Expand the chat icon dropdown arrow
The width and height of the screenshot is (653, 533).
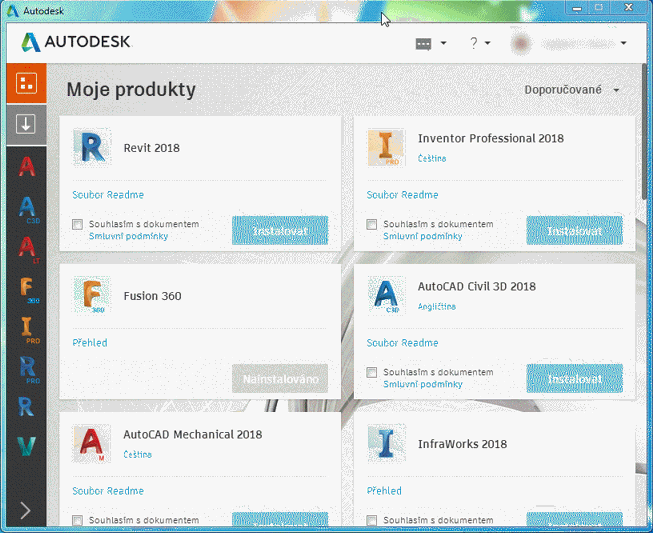[x=444, y=43]
